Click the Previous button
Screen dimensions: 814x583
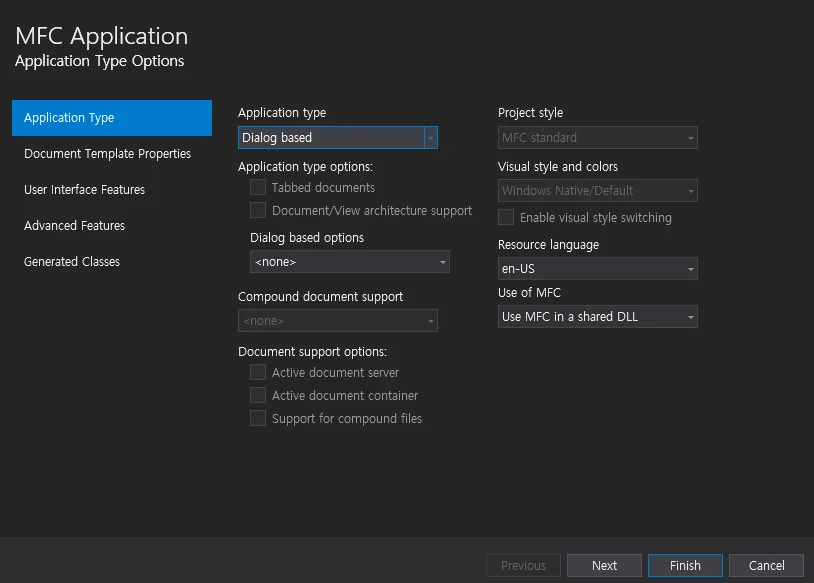523,565
